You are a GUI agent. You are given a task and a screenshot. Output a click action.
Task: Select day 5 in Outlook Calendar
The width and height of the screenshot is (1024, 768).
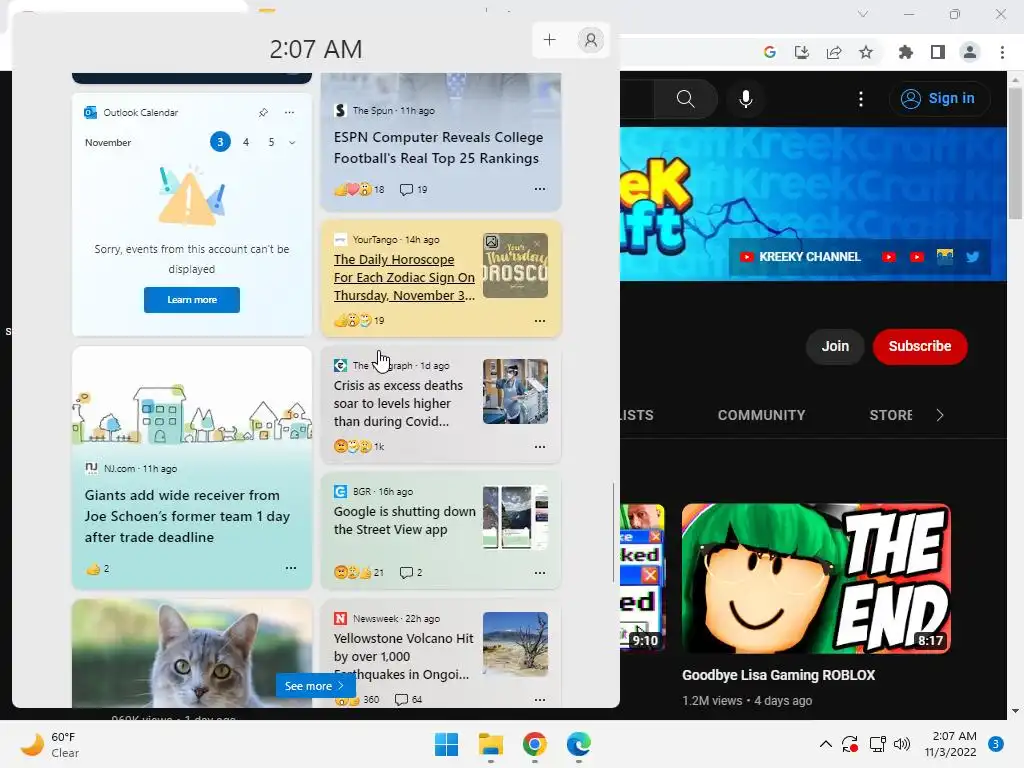coord(271,142)
